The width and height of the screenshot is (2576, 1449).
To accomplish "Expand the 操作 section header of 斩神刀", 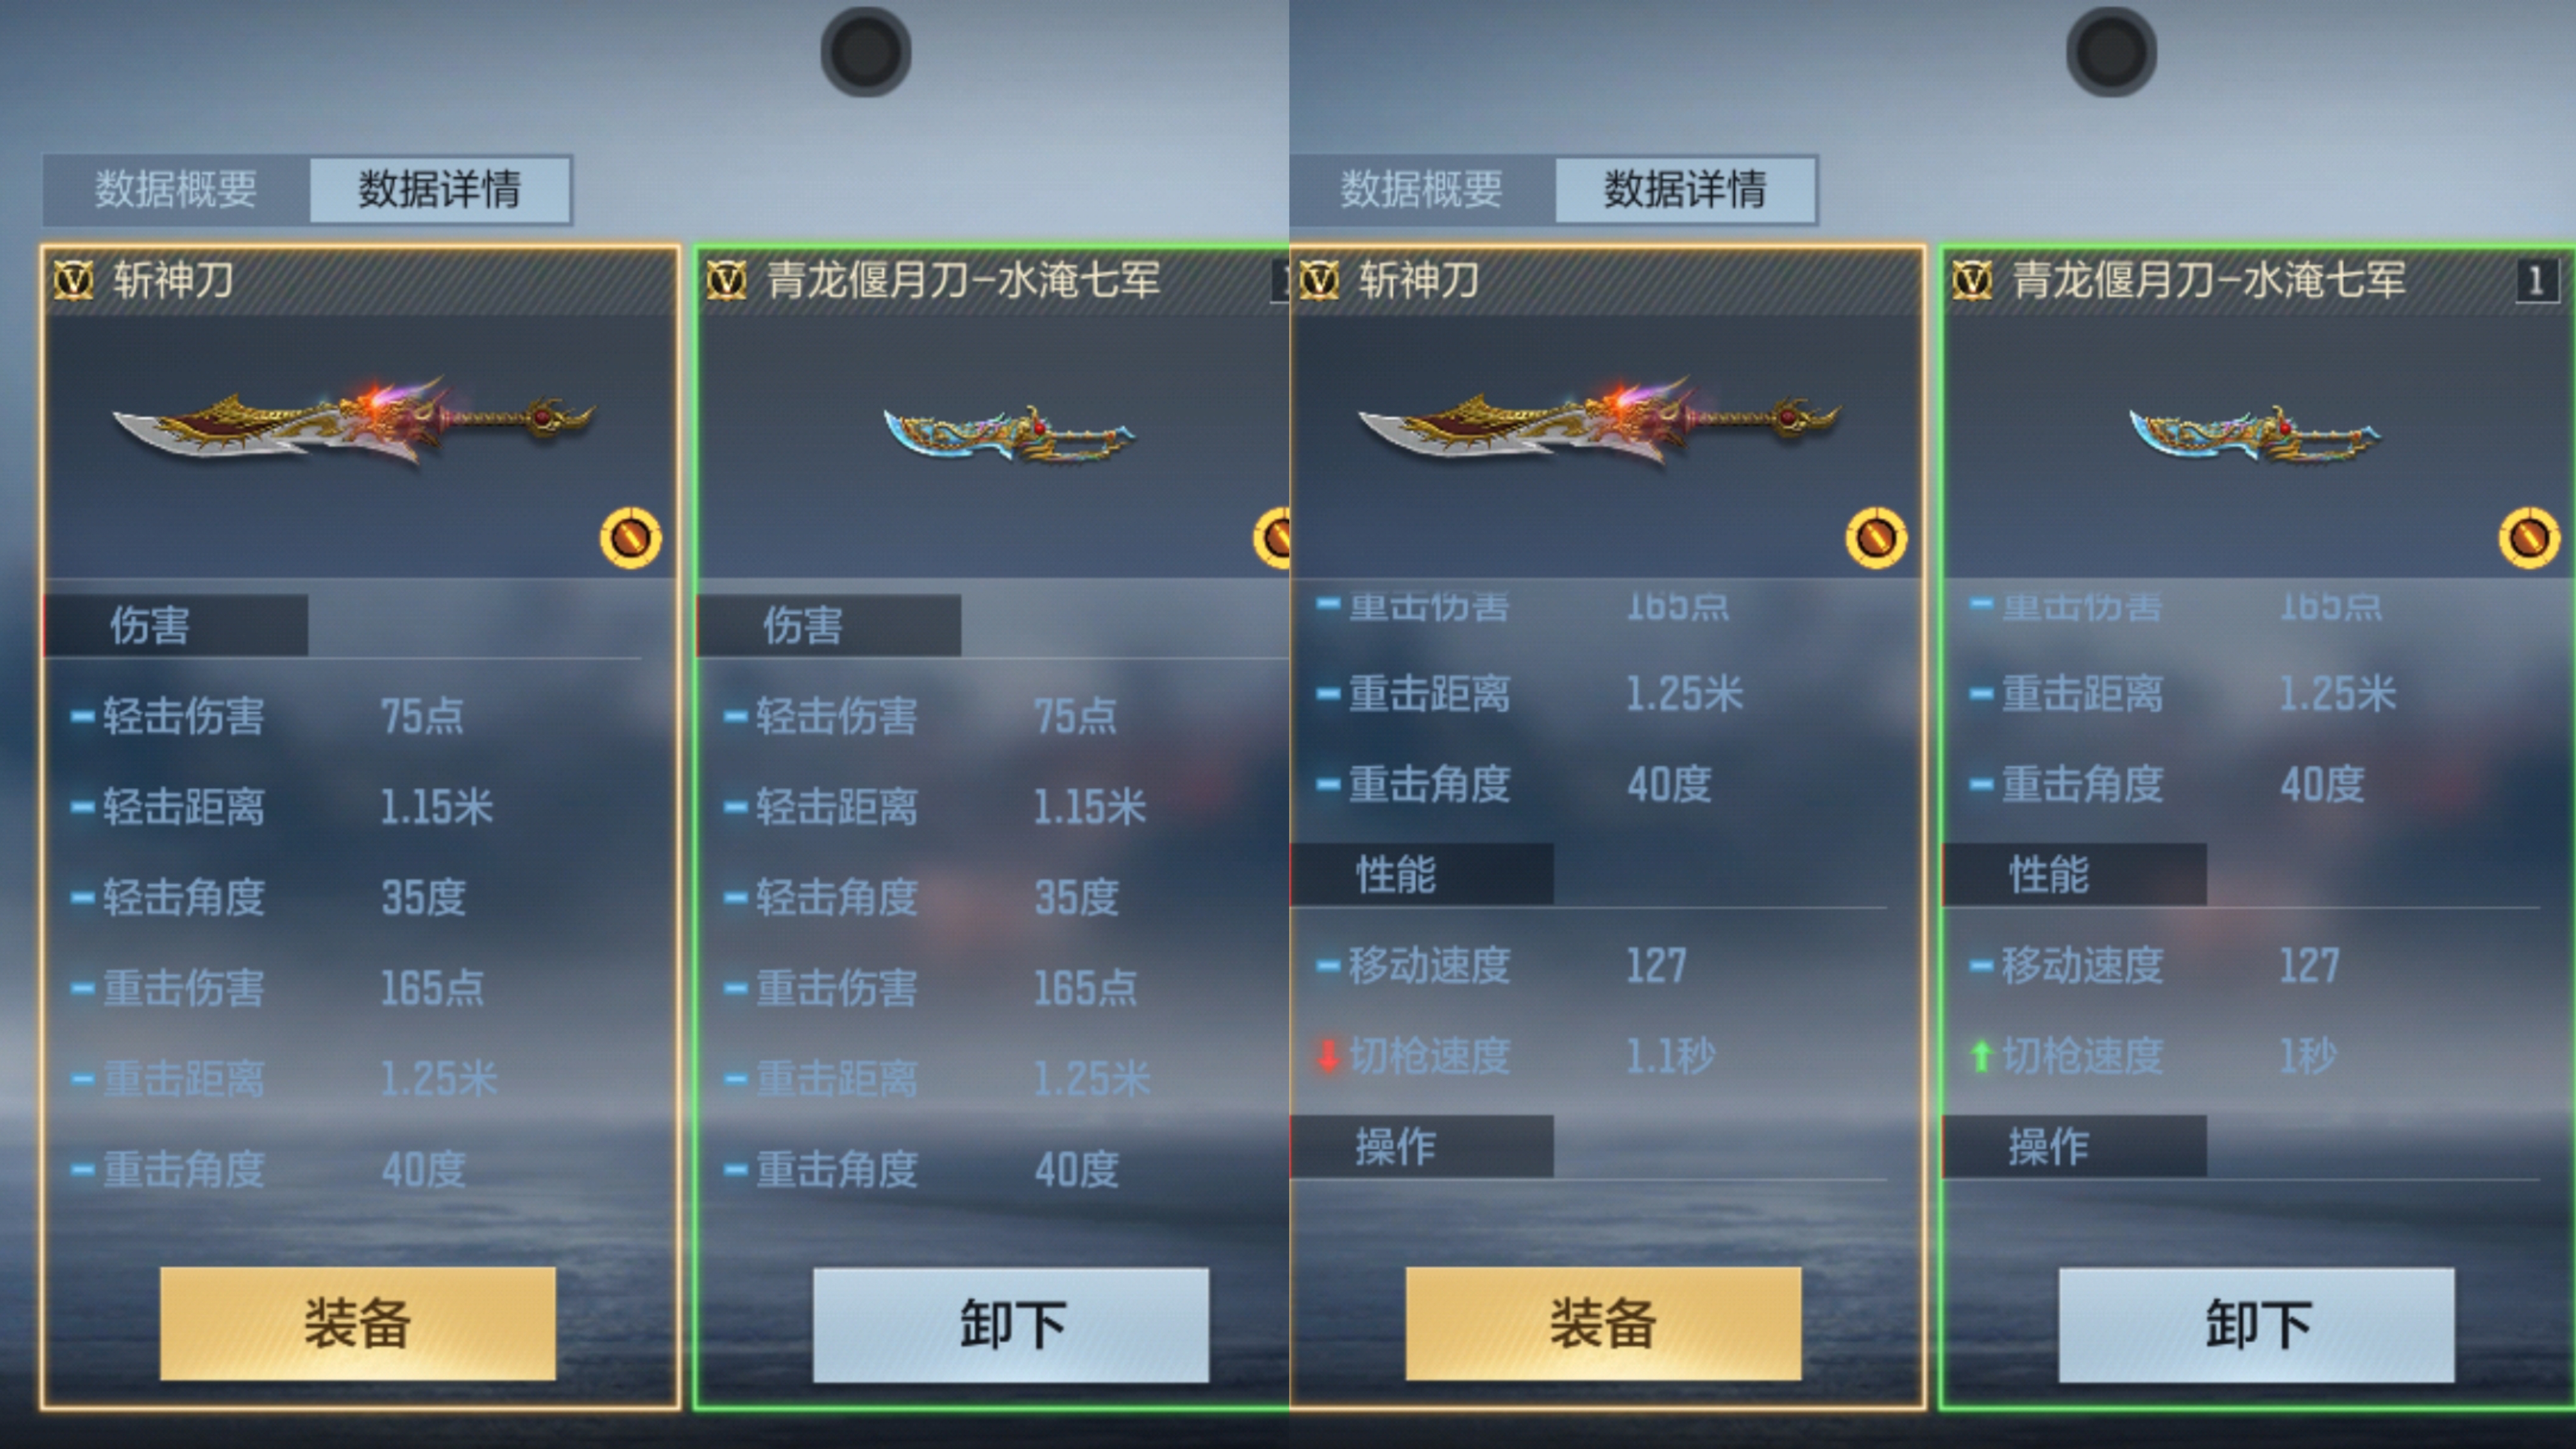I will coord(1422,1146).
